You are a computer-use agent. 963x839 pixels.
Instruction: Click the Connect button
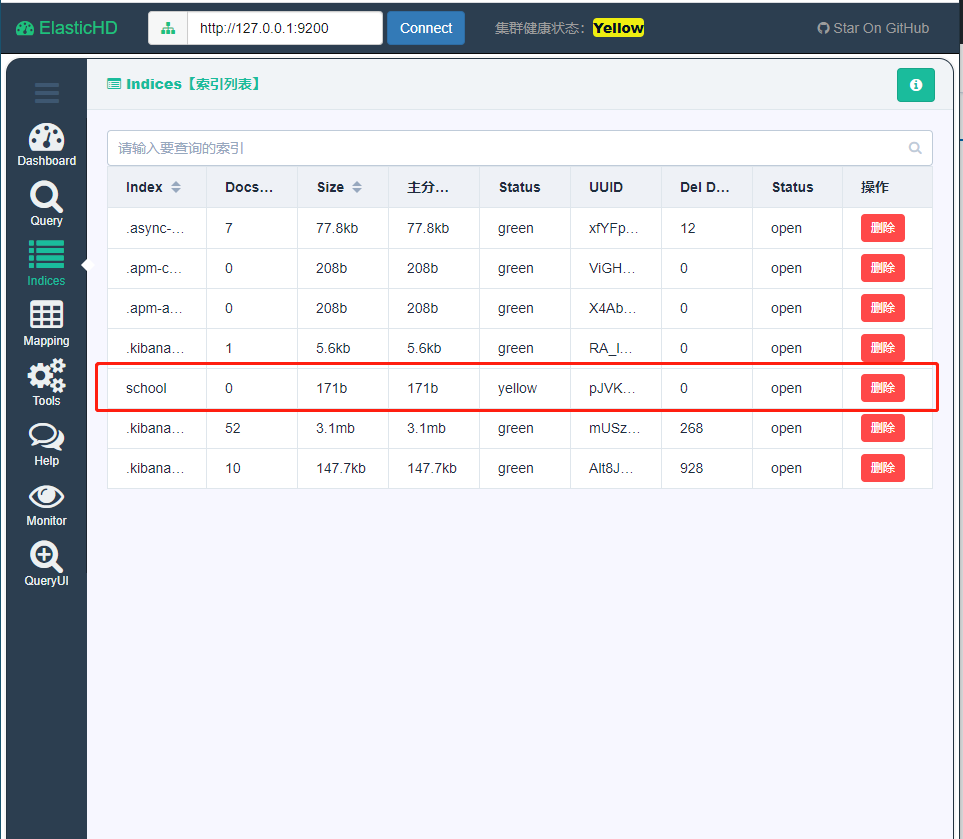(x=426, y=28)
